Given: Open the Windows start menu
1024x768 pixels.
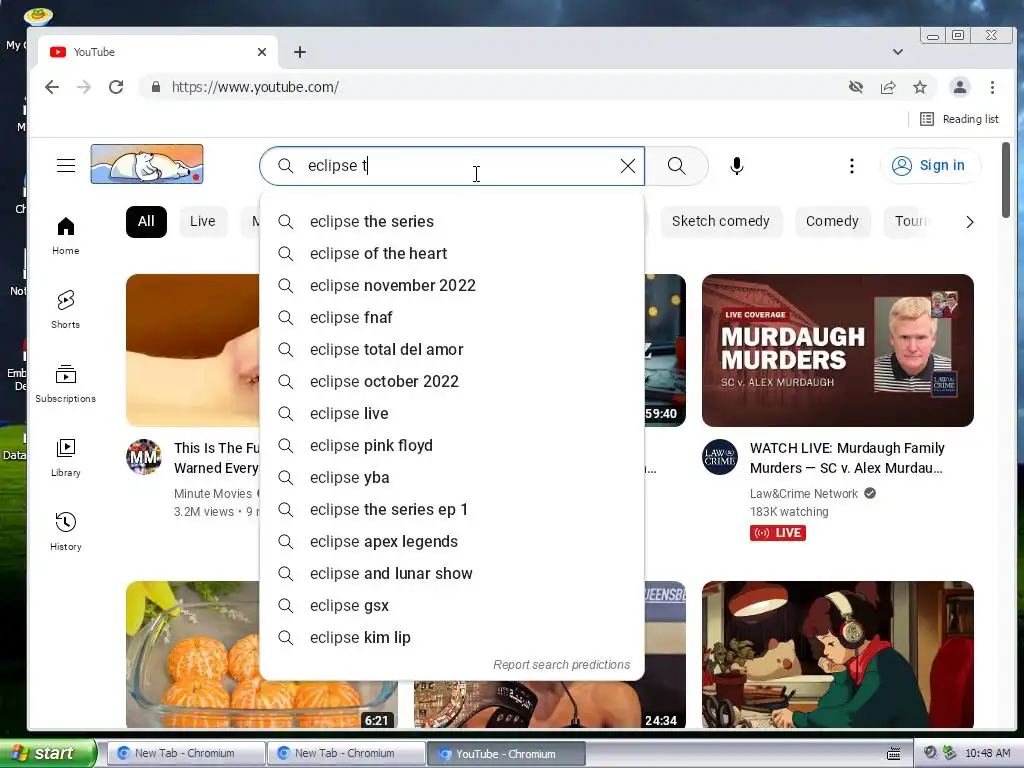Looking at the screenshot, I should [47, 753].
